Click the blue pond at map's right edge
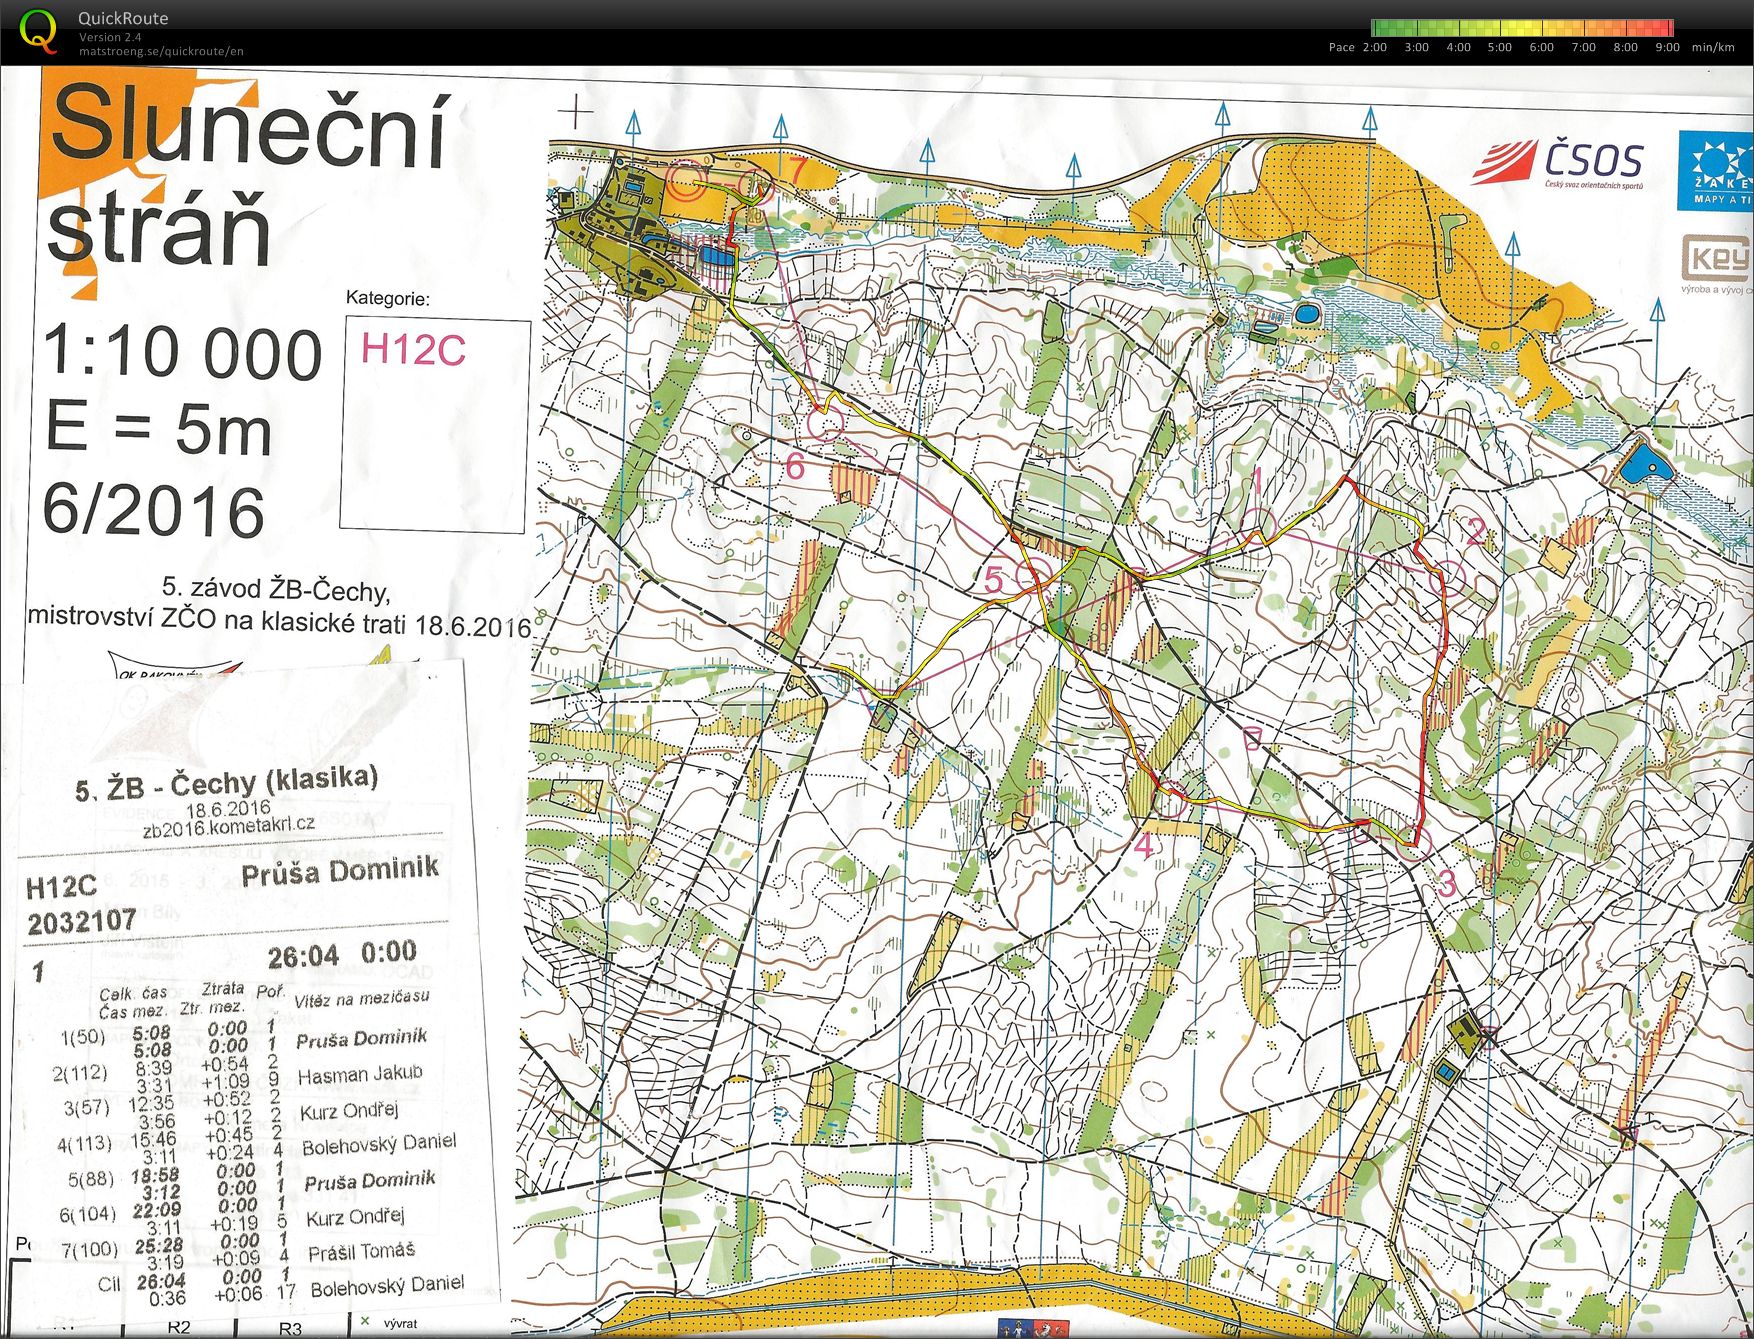 tap(1646, 466)
